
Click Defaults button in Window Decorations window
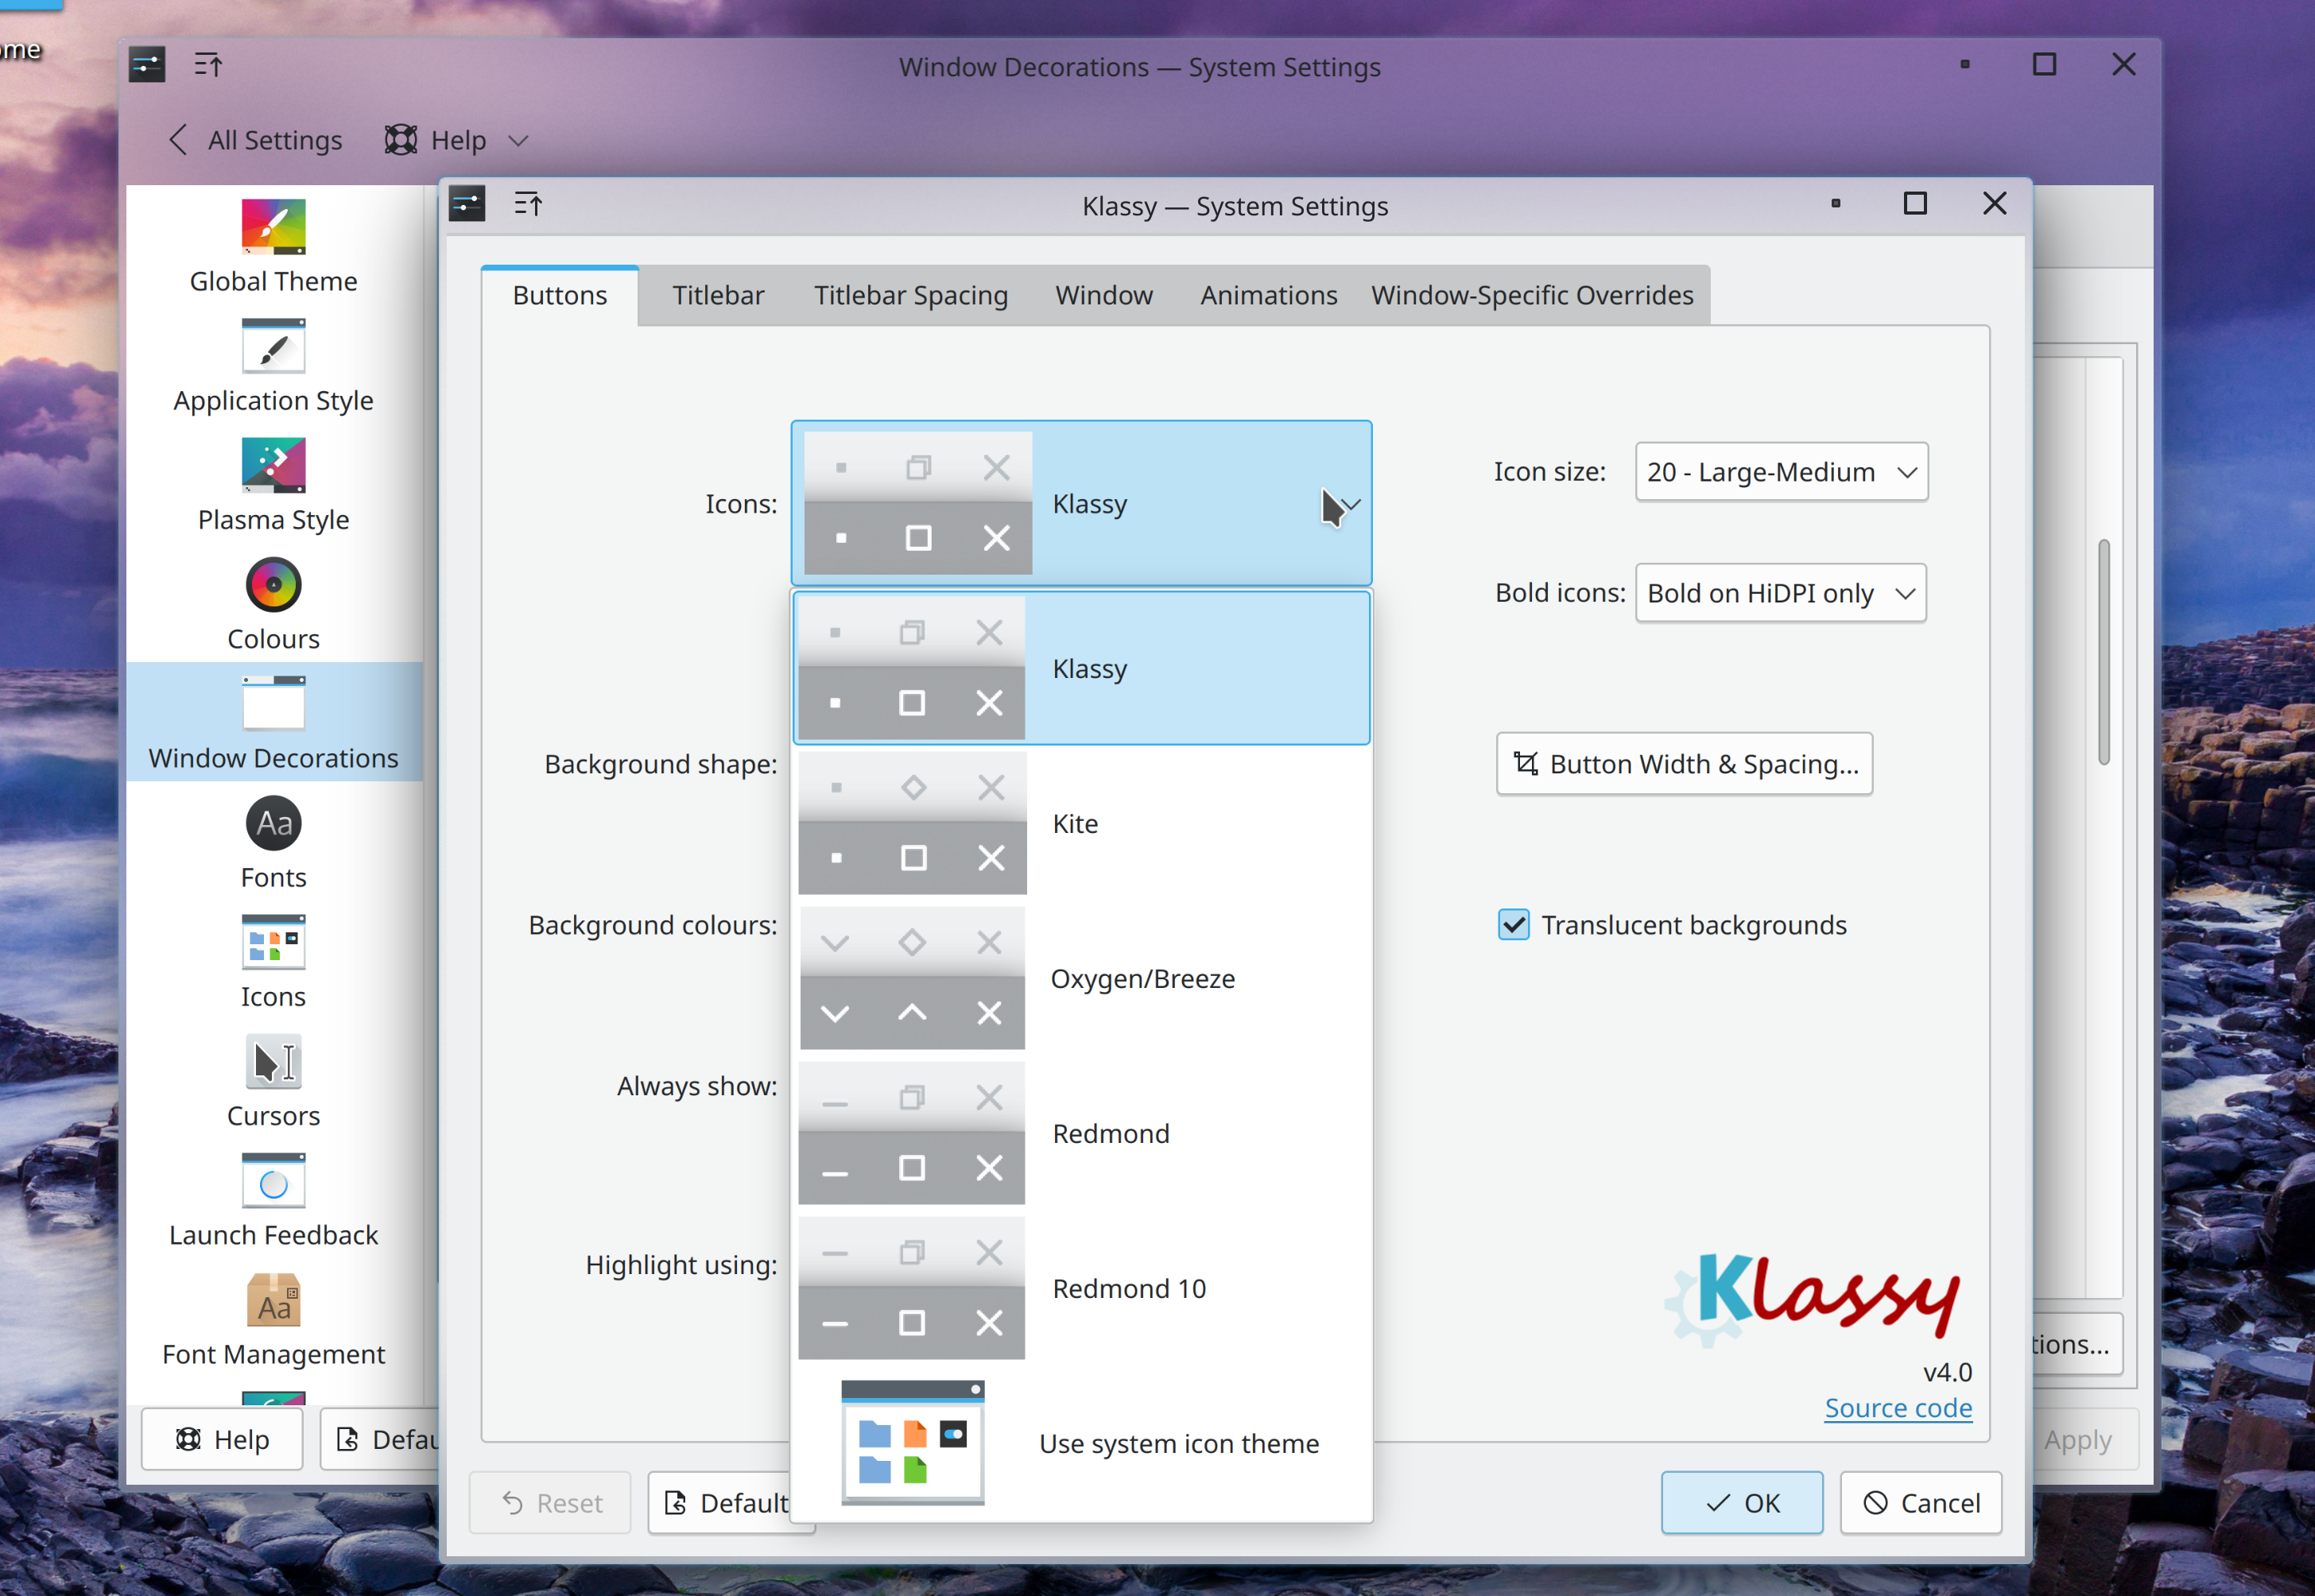coord(381,1439)
